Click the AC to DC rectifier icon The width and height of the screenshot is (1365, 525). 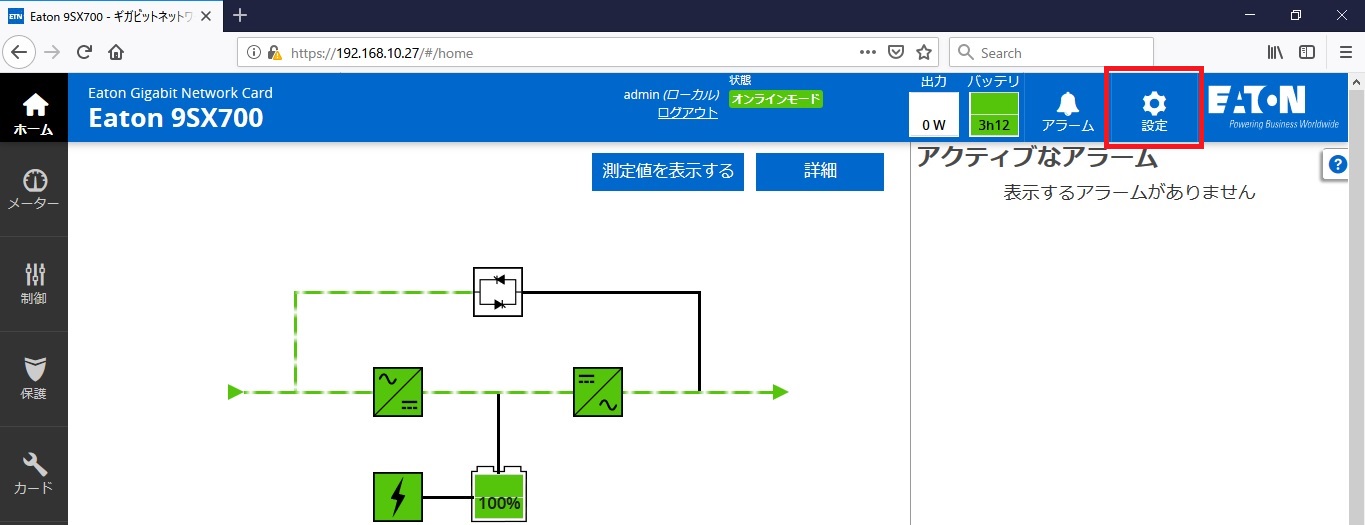tap(398, 392)
